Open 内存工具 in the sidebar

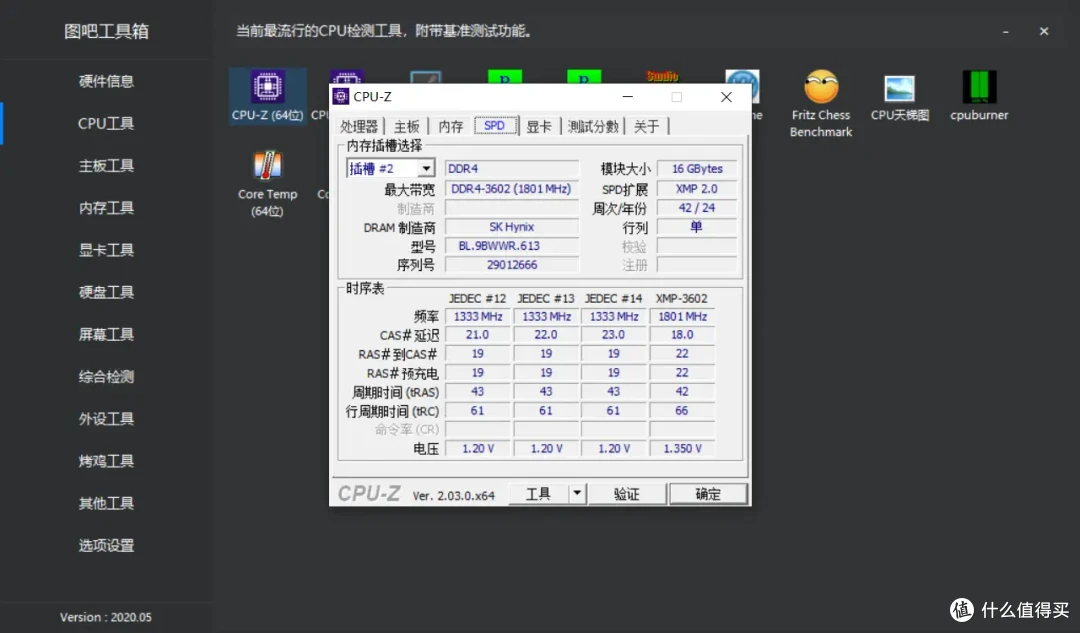(x=106, y=208)
